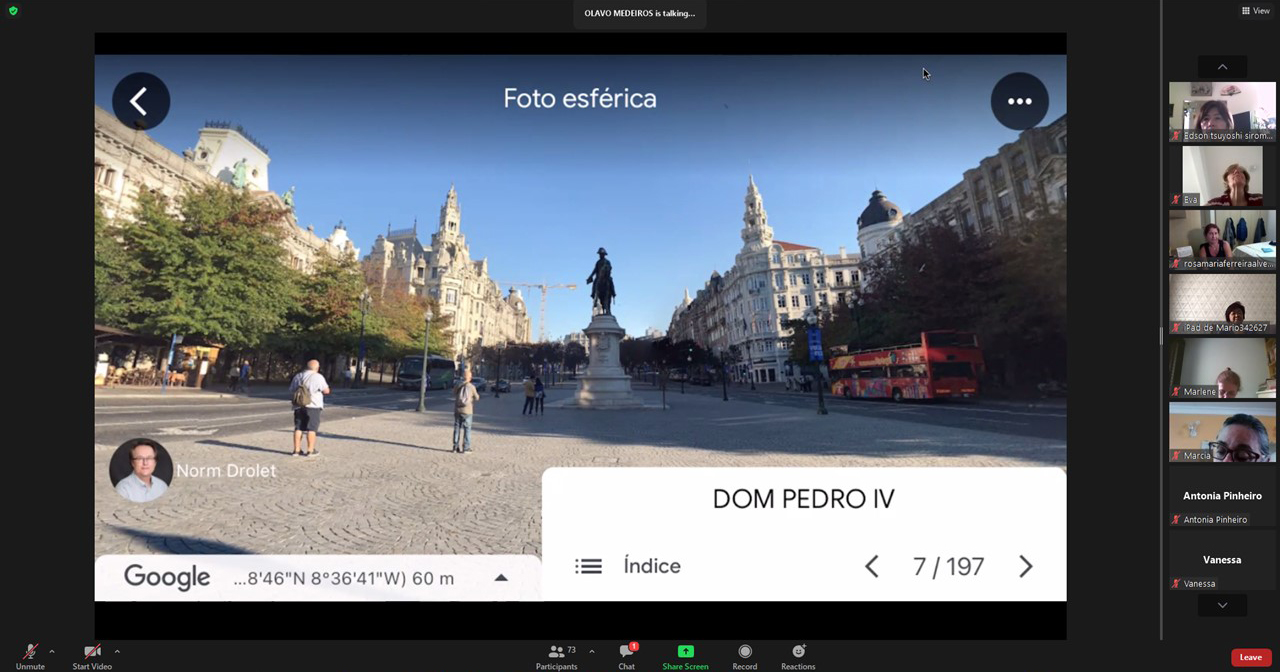Viewport: 1280px width, 672px height.
Task: Start Video with the camera toggle
Action: pyautogui.click(x=92, y=656)
